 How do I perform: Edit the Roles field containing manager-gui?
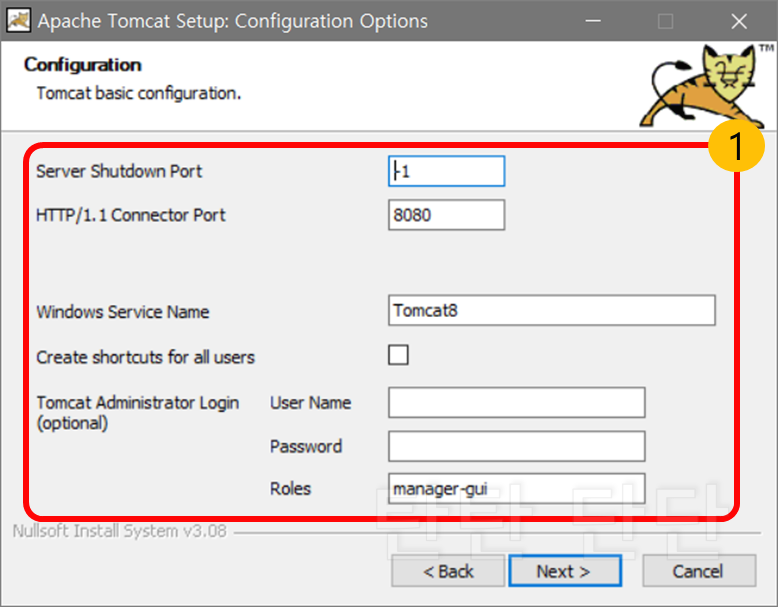pos(517,489)
